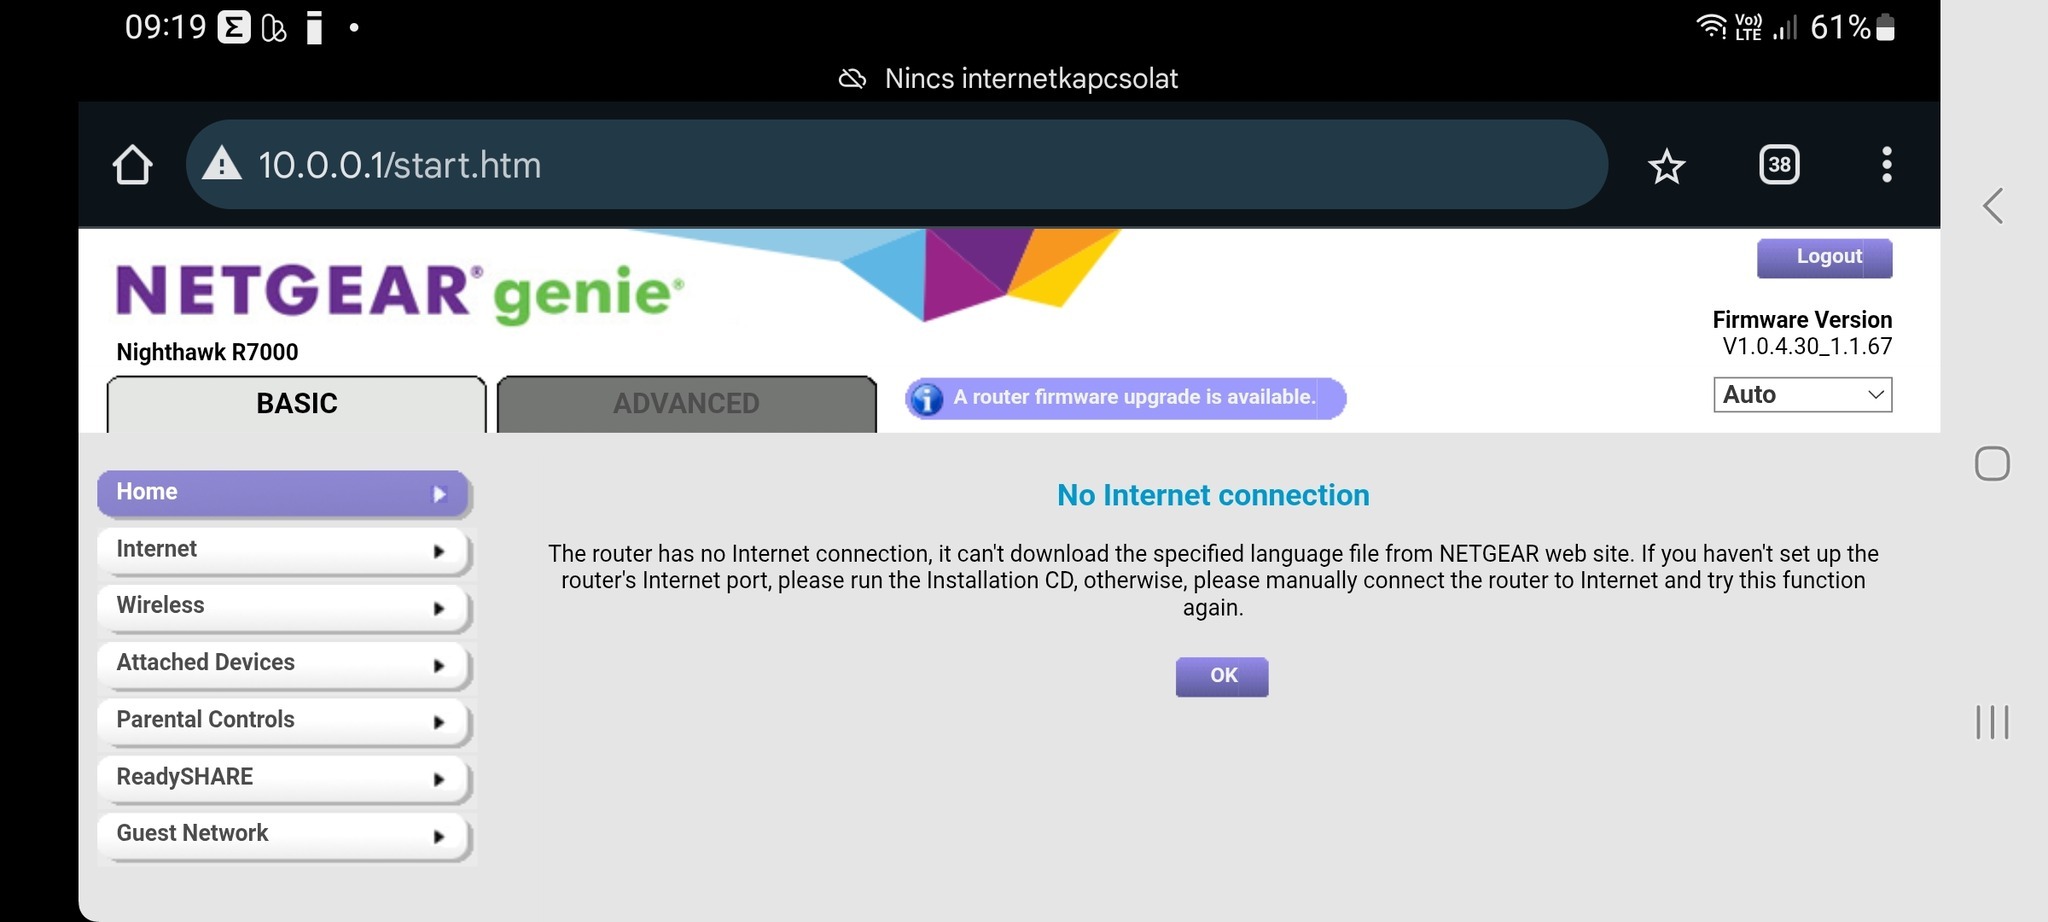Open the browser three-dot menu
This screenshot has width=2048, height=922.
(x=1887, y=165)
